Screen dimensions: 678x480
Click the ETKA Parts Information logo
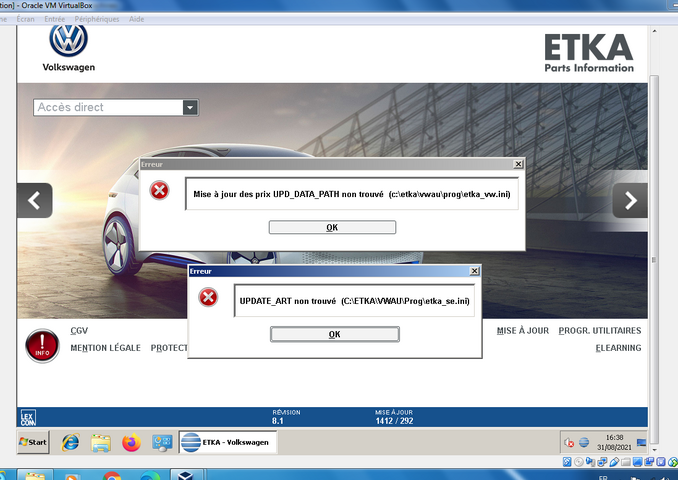589,53
